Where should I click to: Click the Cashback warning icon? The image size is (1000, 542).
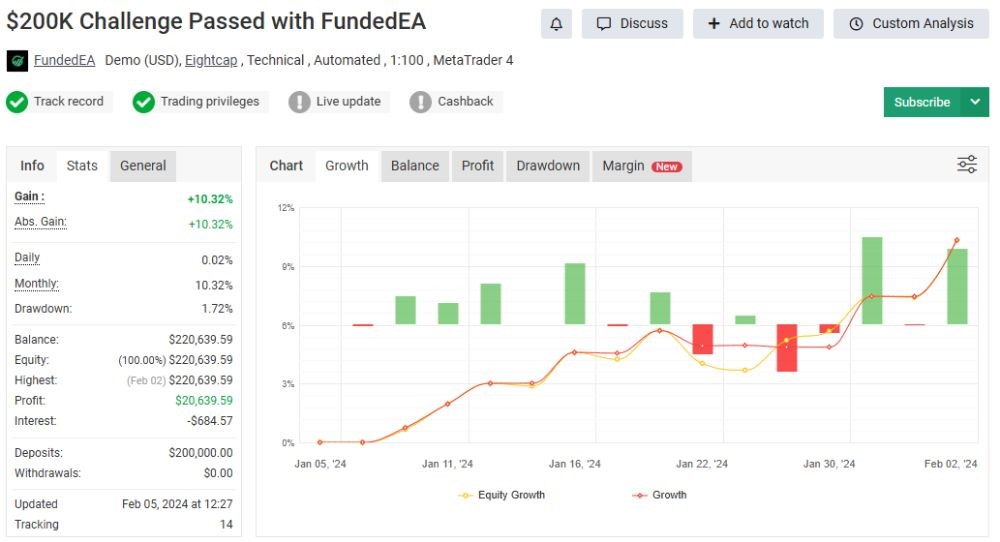coord(421,102)
